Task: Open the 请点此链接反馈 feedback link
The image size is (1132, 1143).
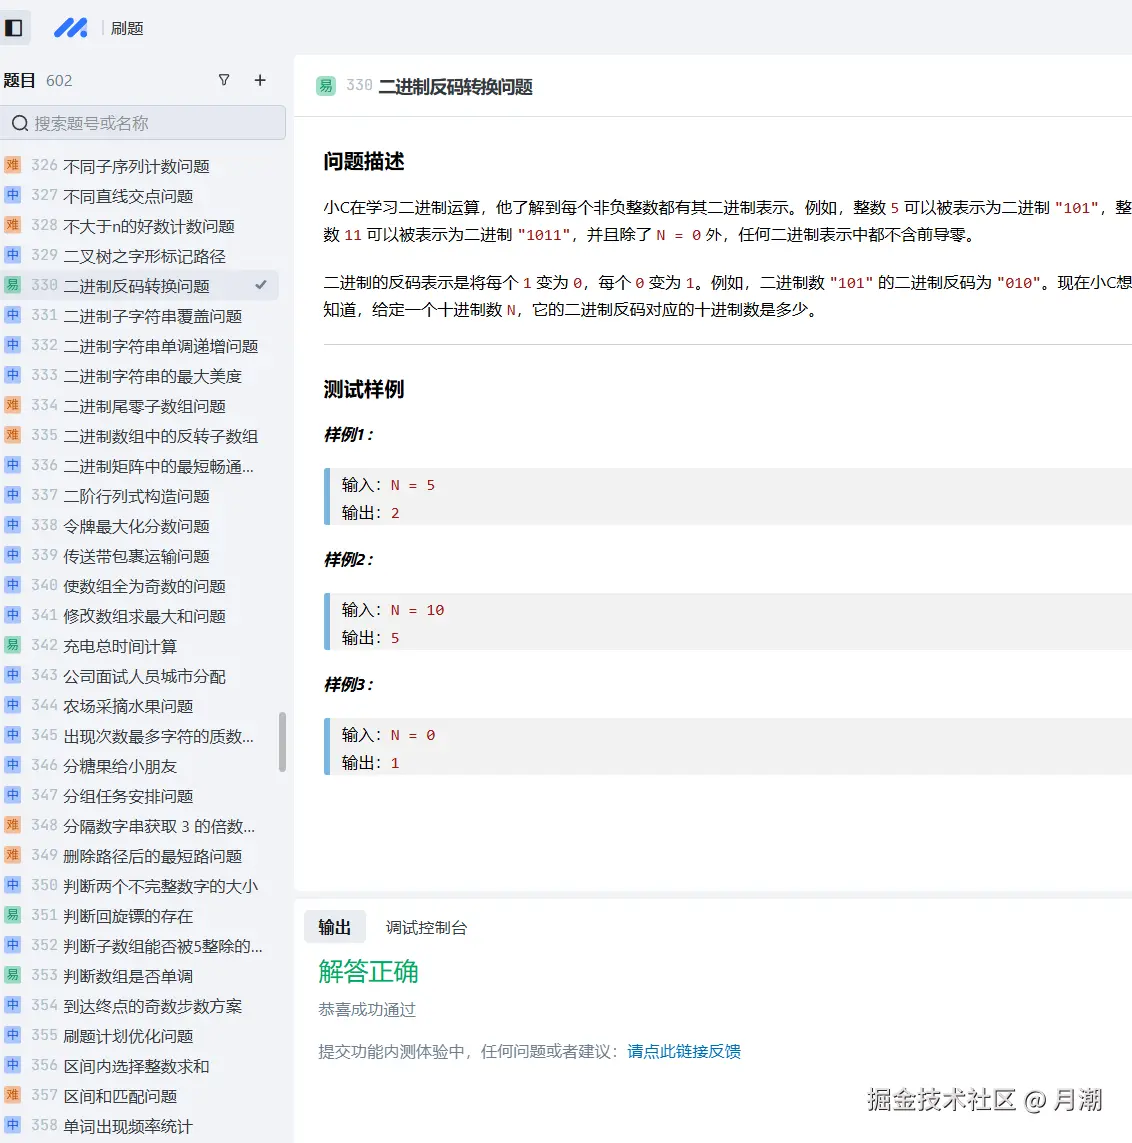Action: click(x=683, y=1051)
